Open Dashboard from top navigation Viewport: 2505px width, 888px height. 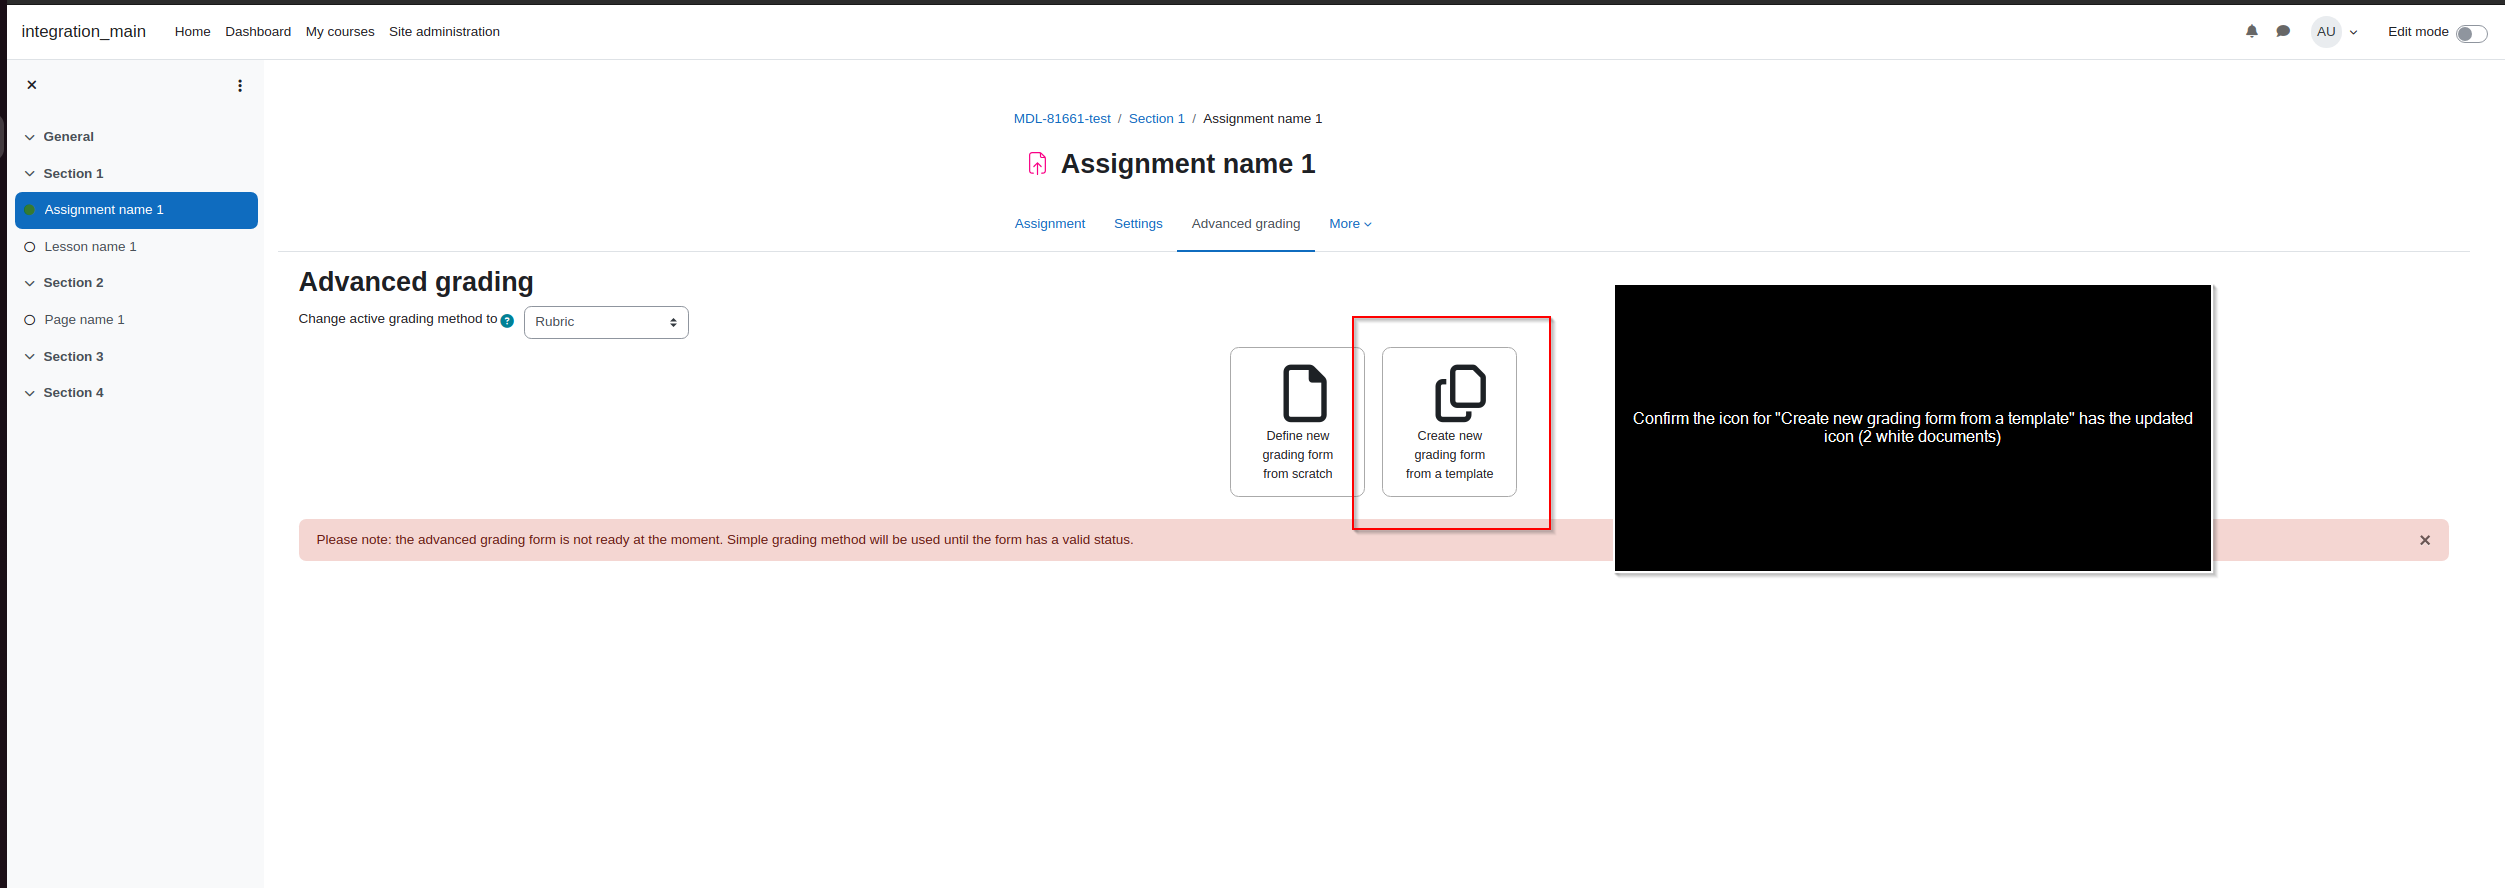coord(258,32)
